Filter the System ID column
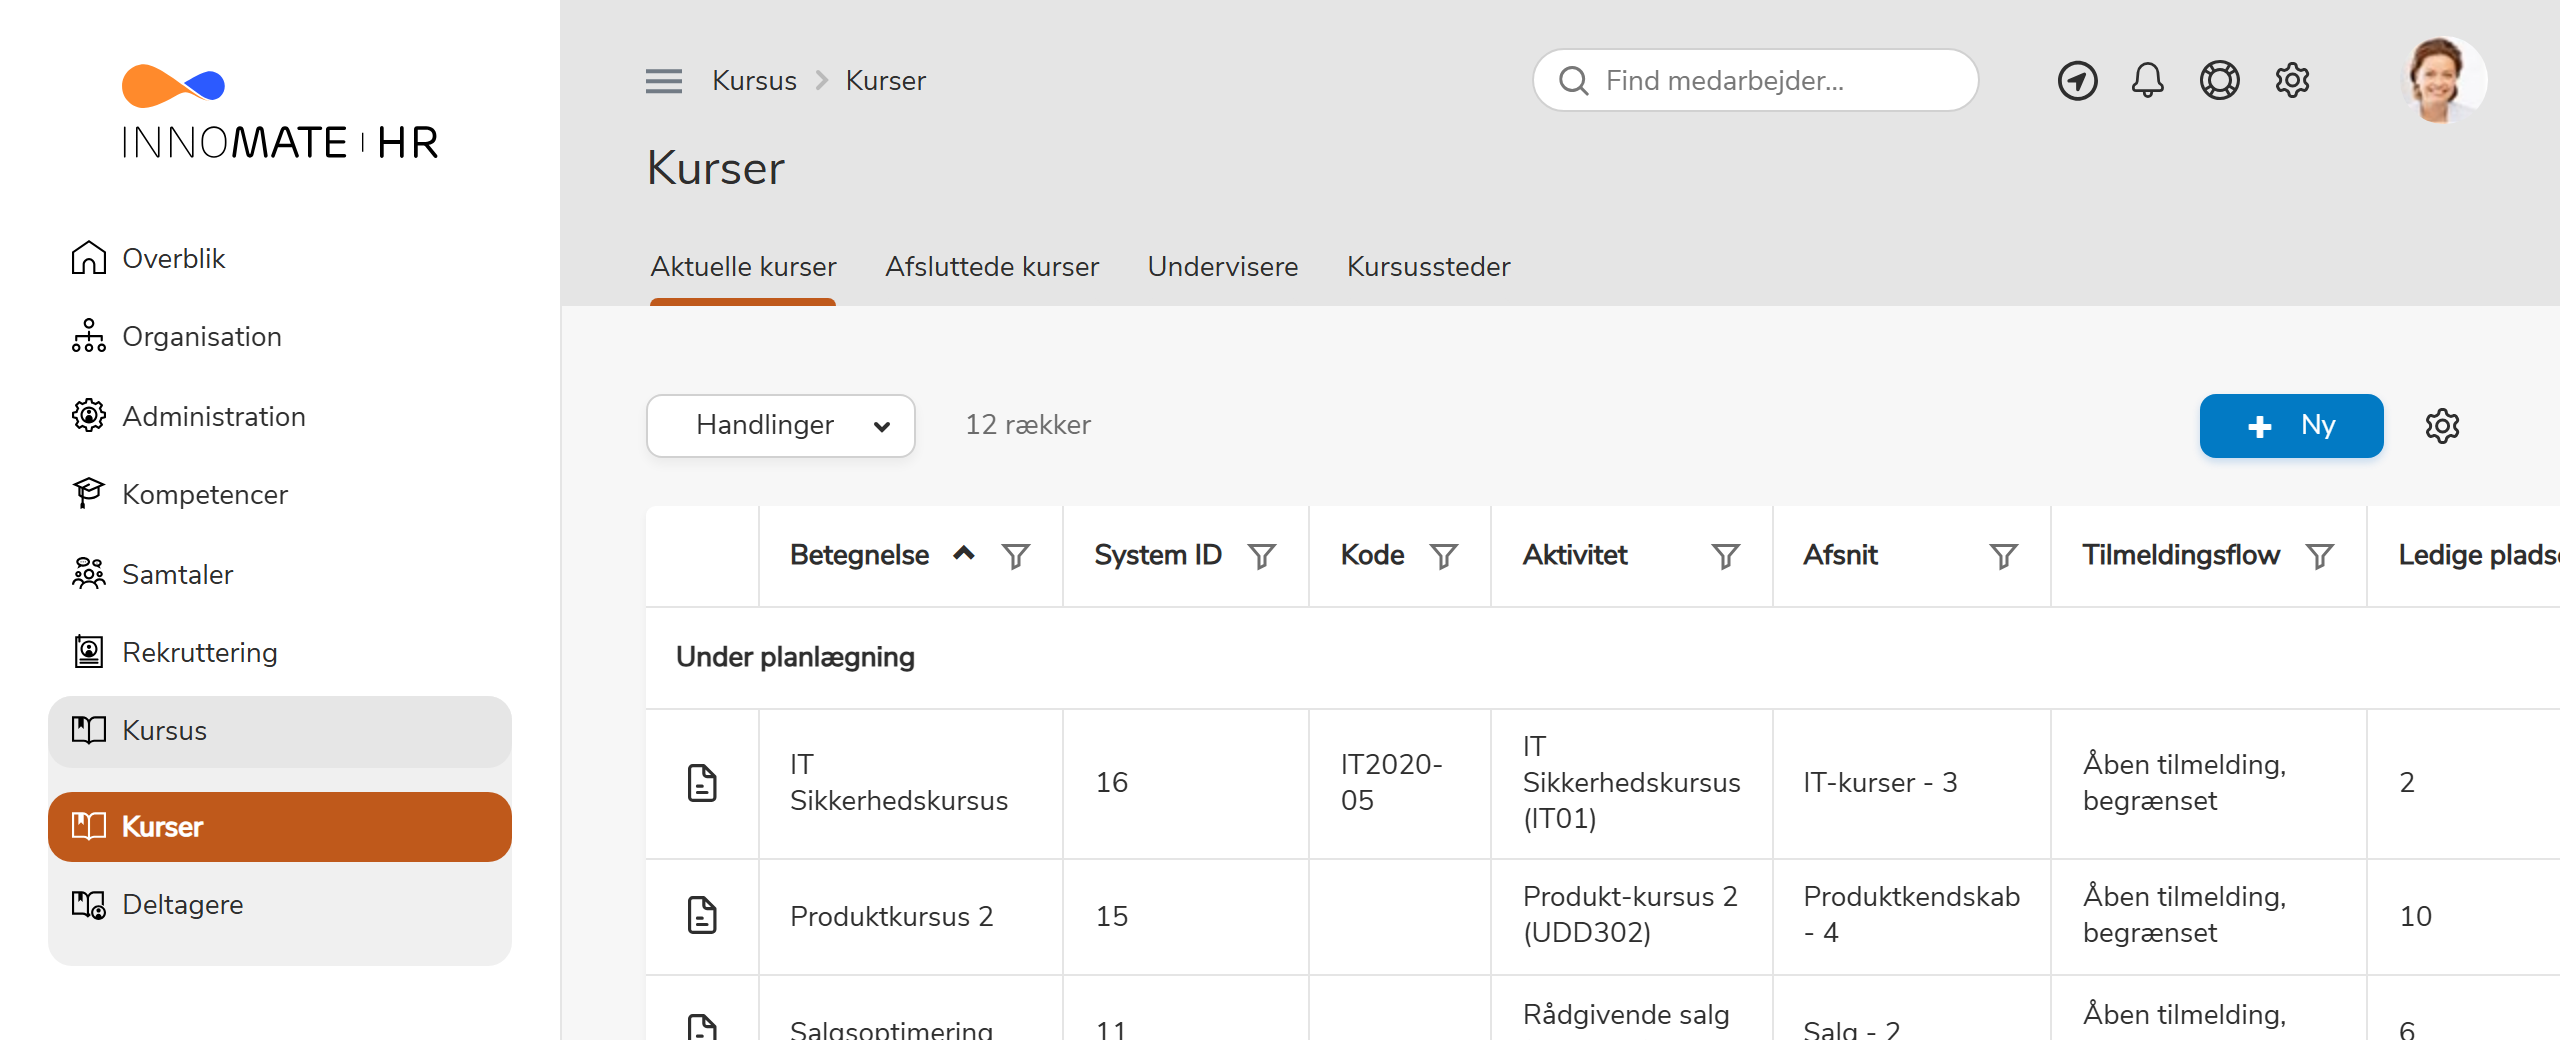The image size is (2560, 1040). 1262,556
